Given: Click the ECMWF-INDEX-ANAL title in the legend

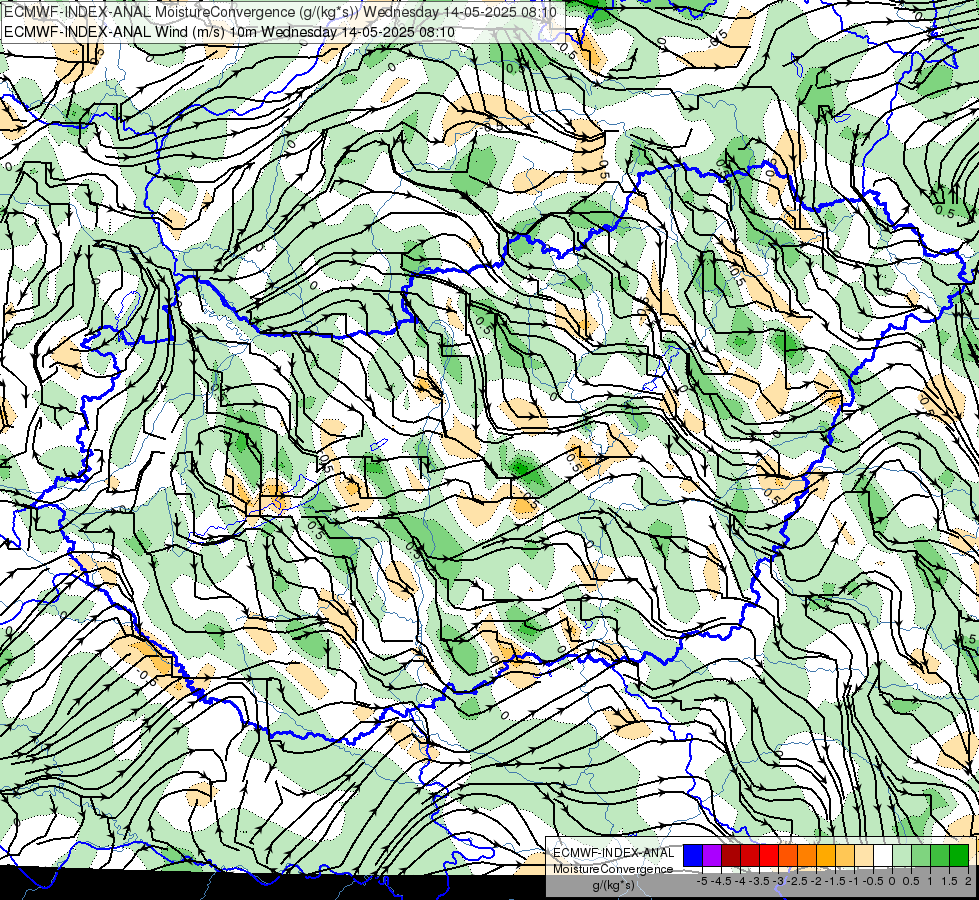Looking at the screenshot, I should [x=614, y=853].
